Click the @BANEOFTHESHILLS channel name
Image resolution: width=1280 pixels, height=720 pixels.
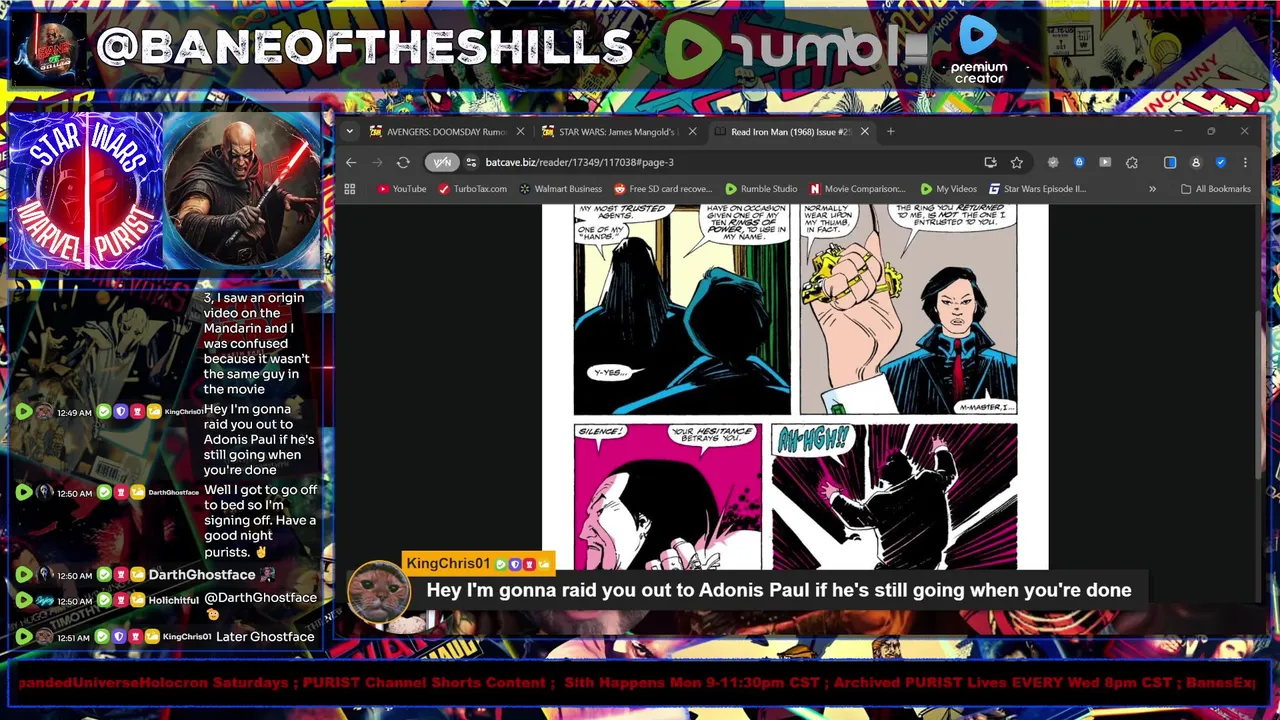point(365,48)
